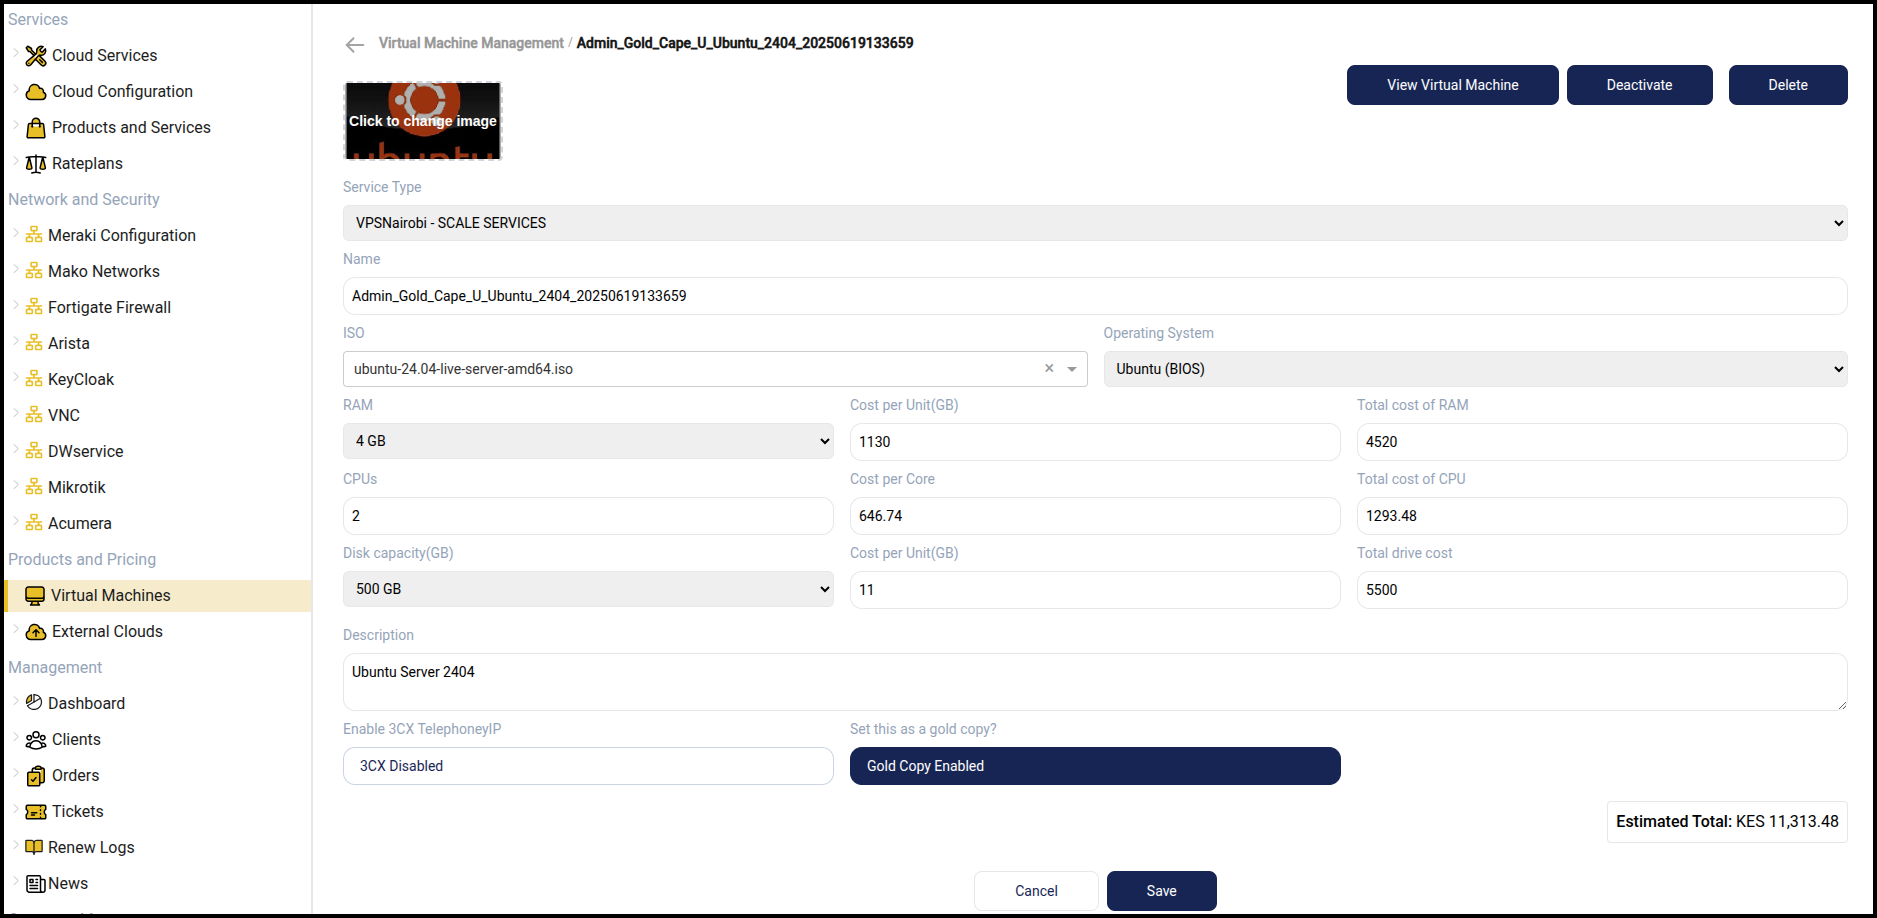The image size is (1877, 918).
Task: Click the Cost per Core field
Action: click(1095, 516)
